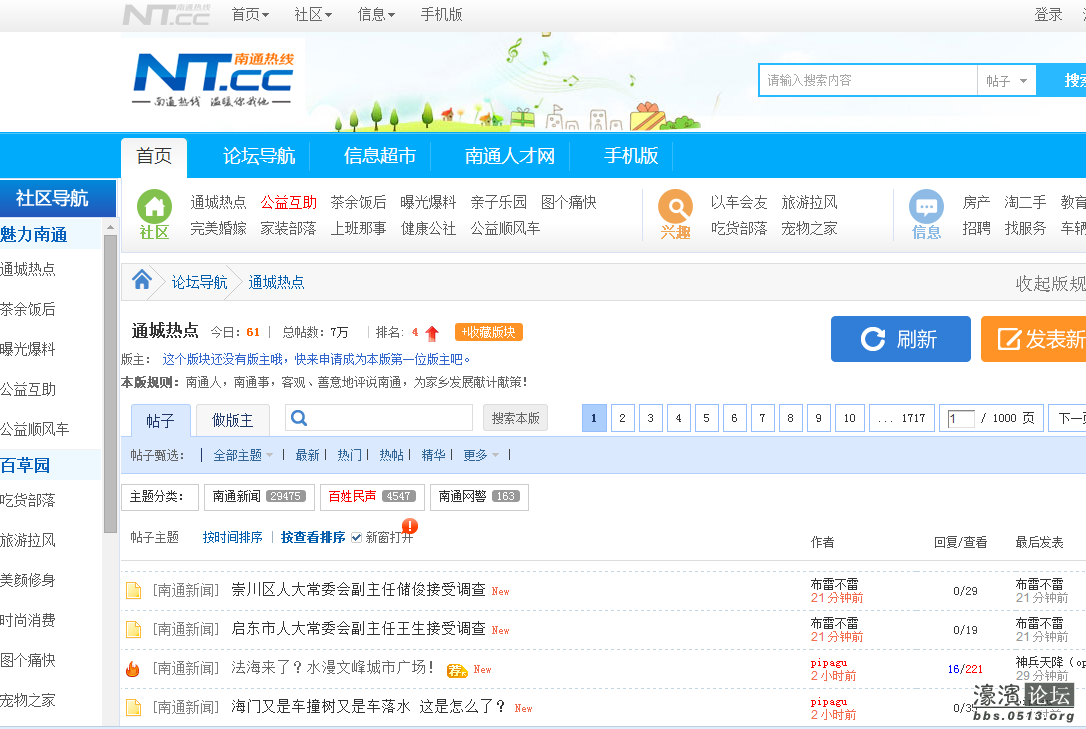Click the blue home breadcrumb icon
1086x729 pixels.
tap(141, 281)
